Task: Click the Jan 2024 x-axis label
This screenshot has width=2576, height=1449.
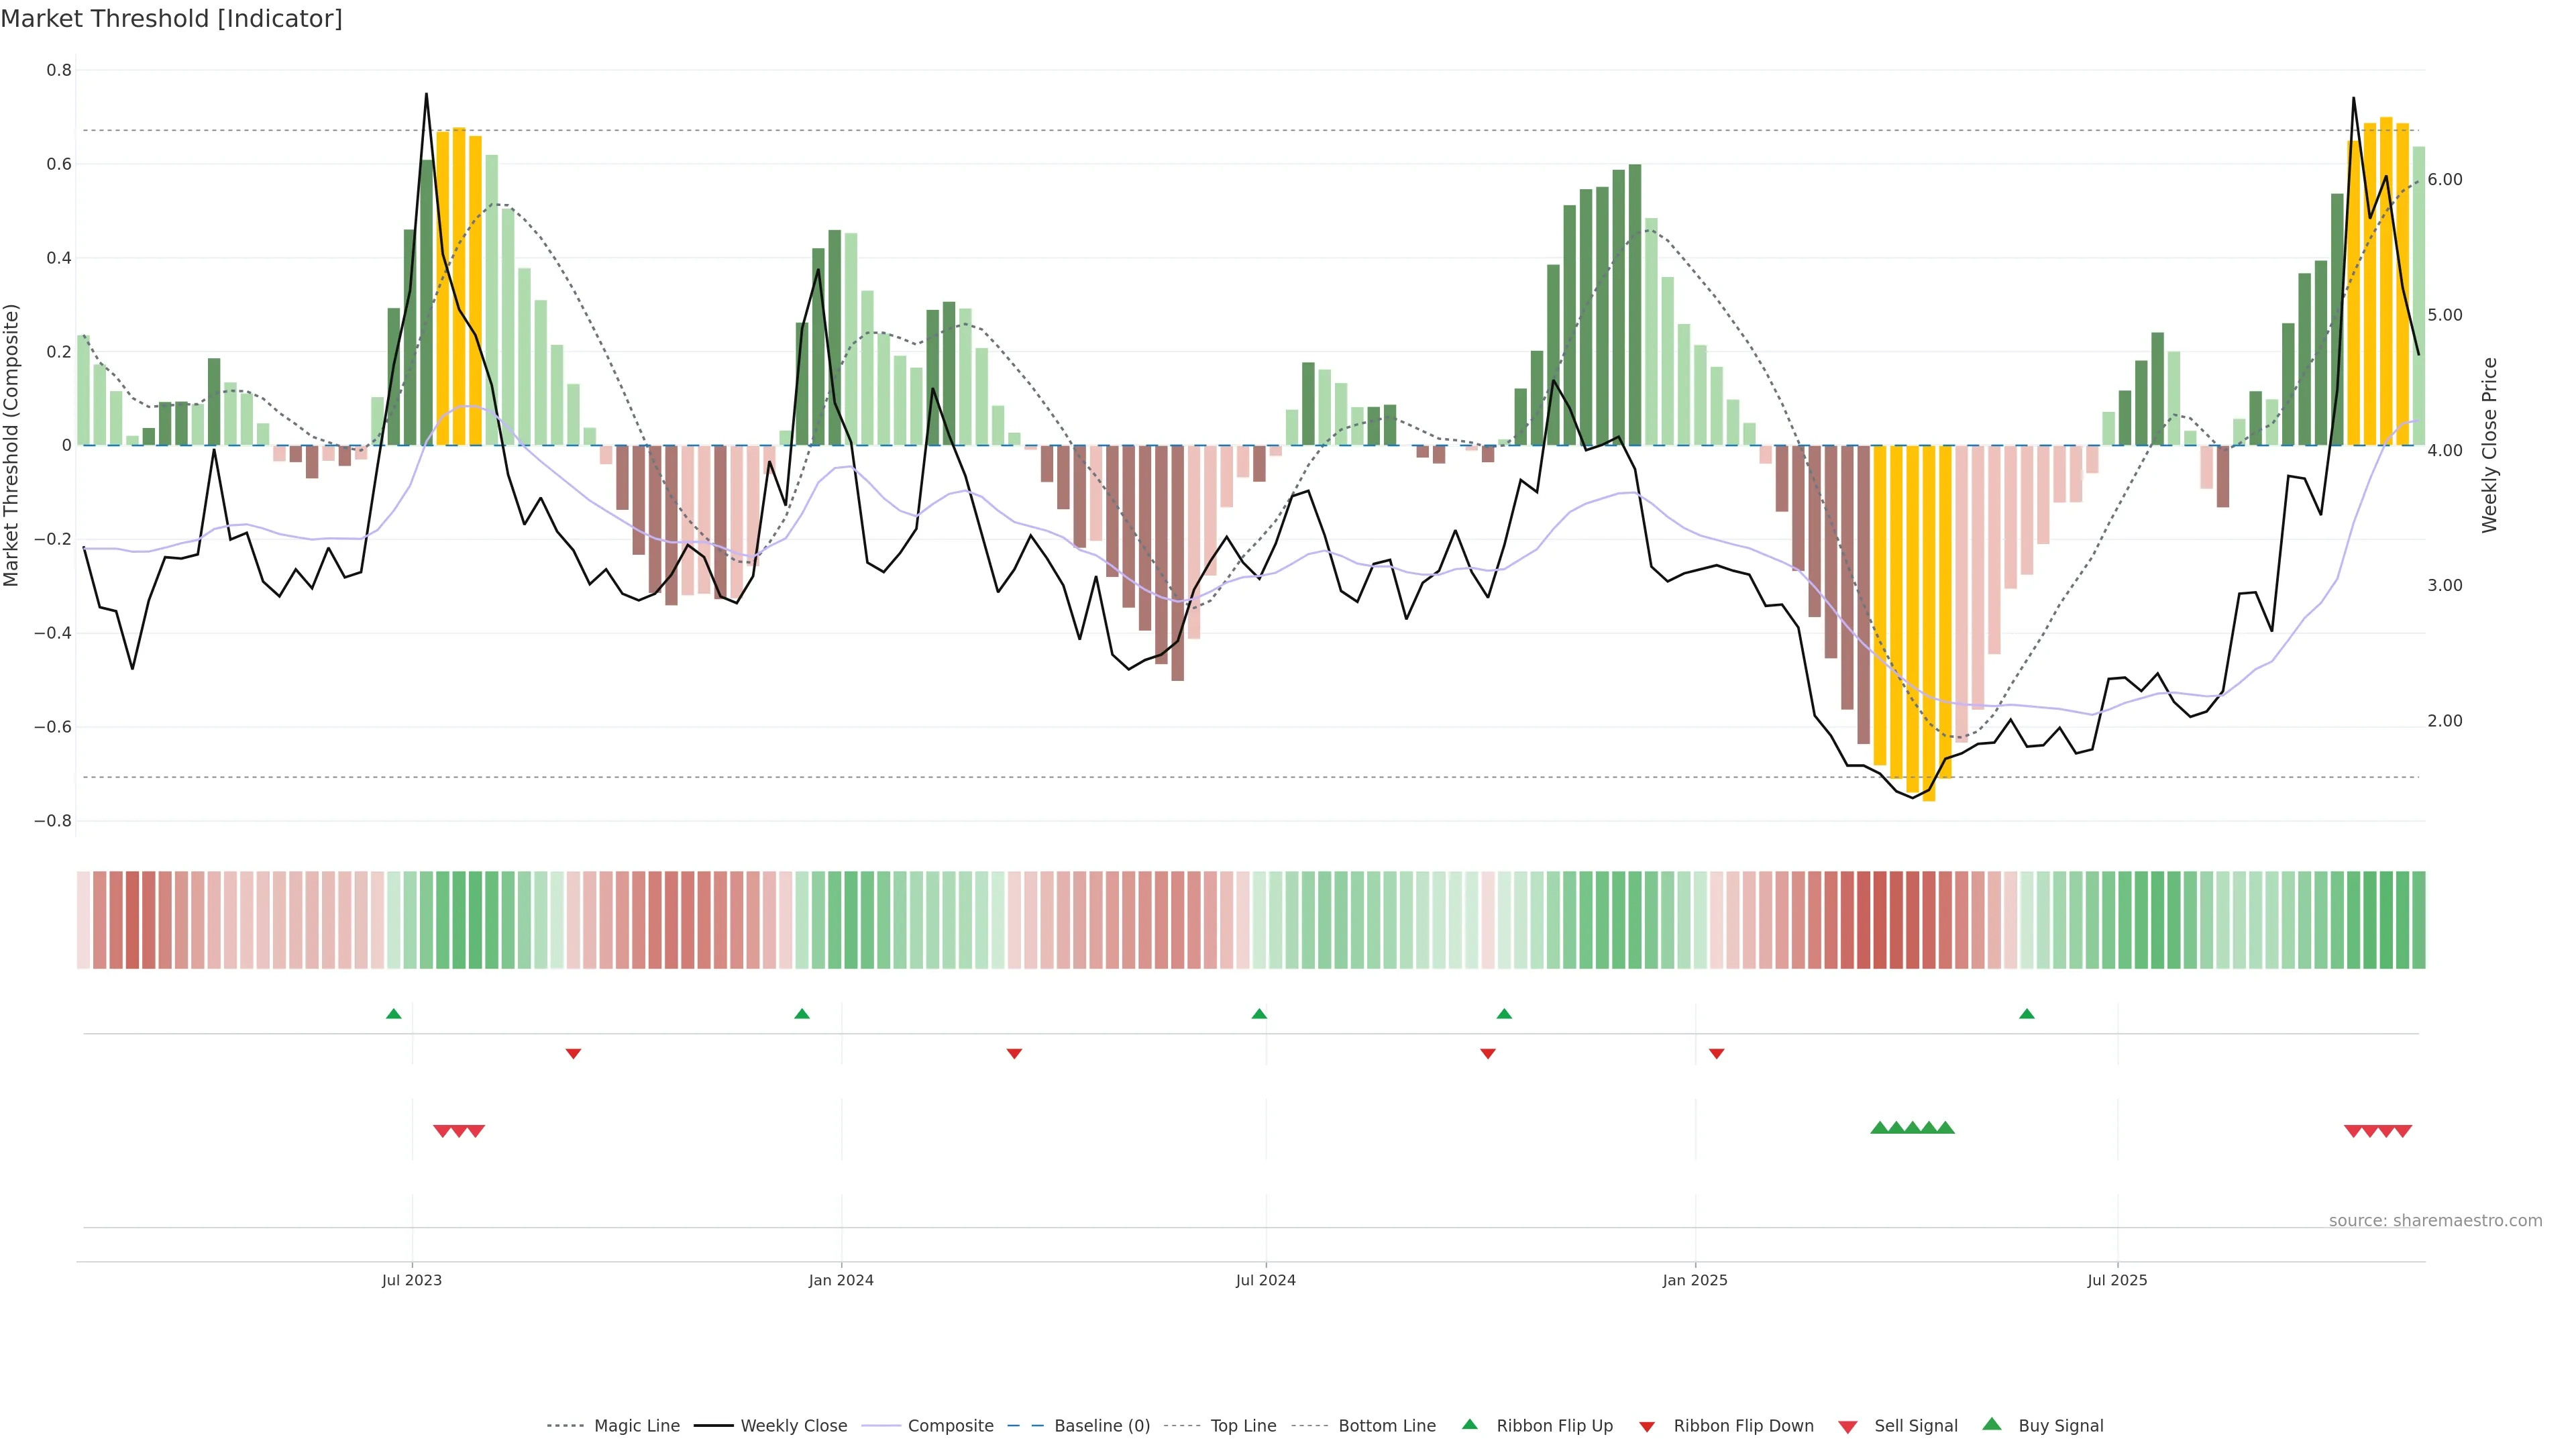Action: point(841,1280)
